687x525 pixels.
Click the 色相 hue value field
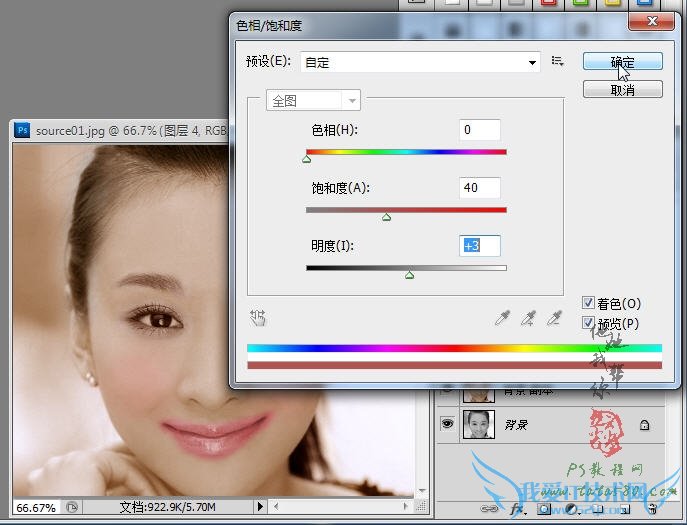point(479,130)
